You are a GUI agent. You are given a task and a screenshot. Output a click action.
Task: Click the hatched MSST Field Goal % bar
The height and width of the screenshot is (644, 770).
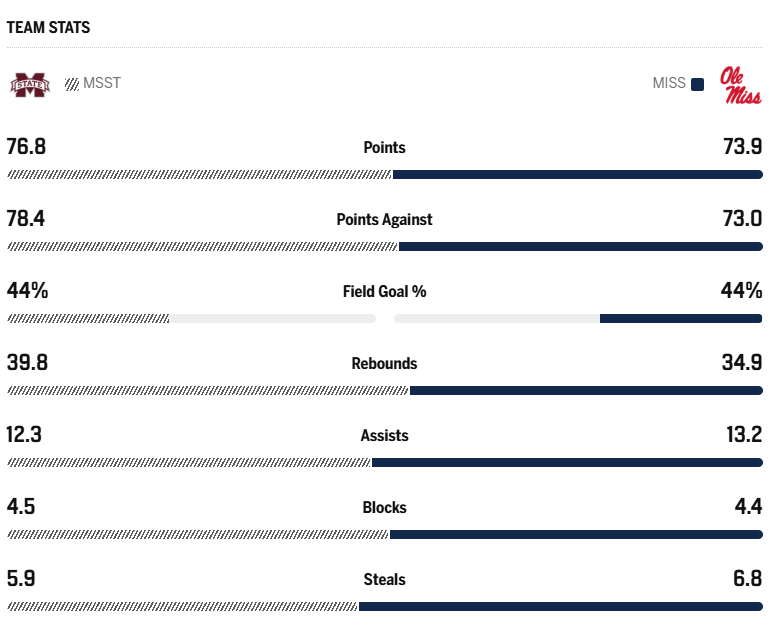click(x=88, y=319)
